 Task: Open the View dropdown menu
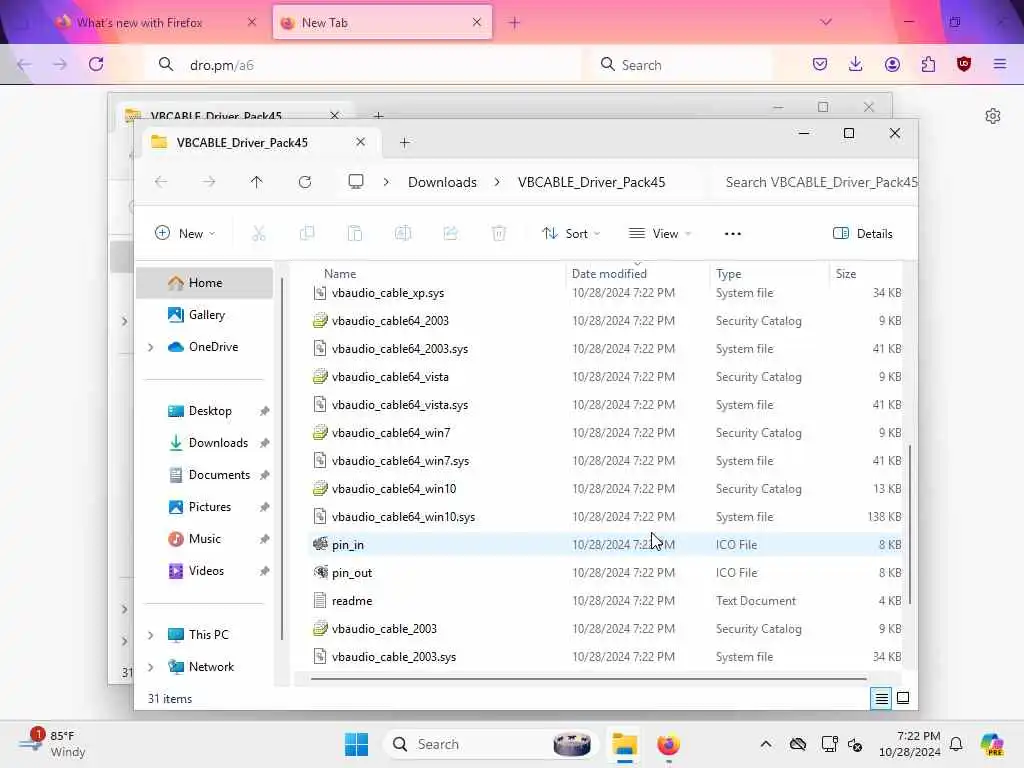[660, 234]
